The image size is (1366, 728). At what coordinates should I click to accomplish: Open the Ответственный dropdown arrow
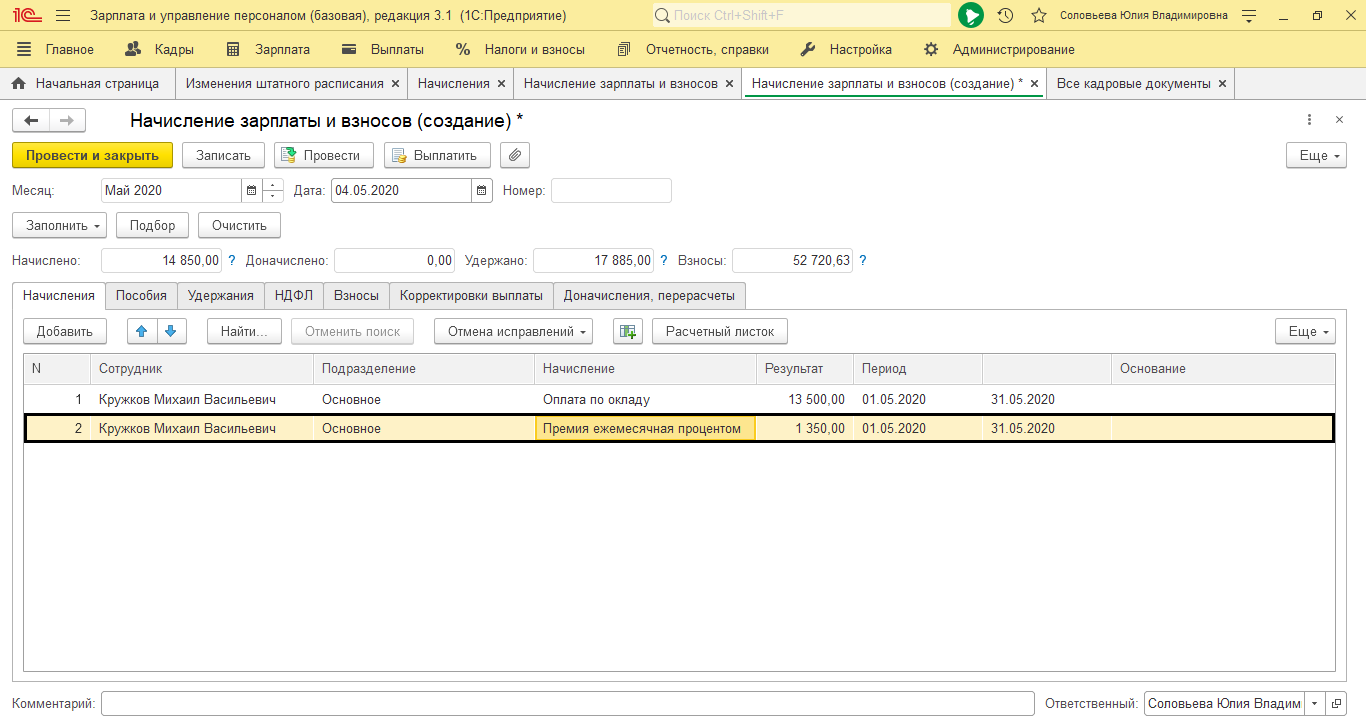[x=1314, y=703]
